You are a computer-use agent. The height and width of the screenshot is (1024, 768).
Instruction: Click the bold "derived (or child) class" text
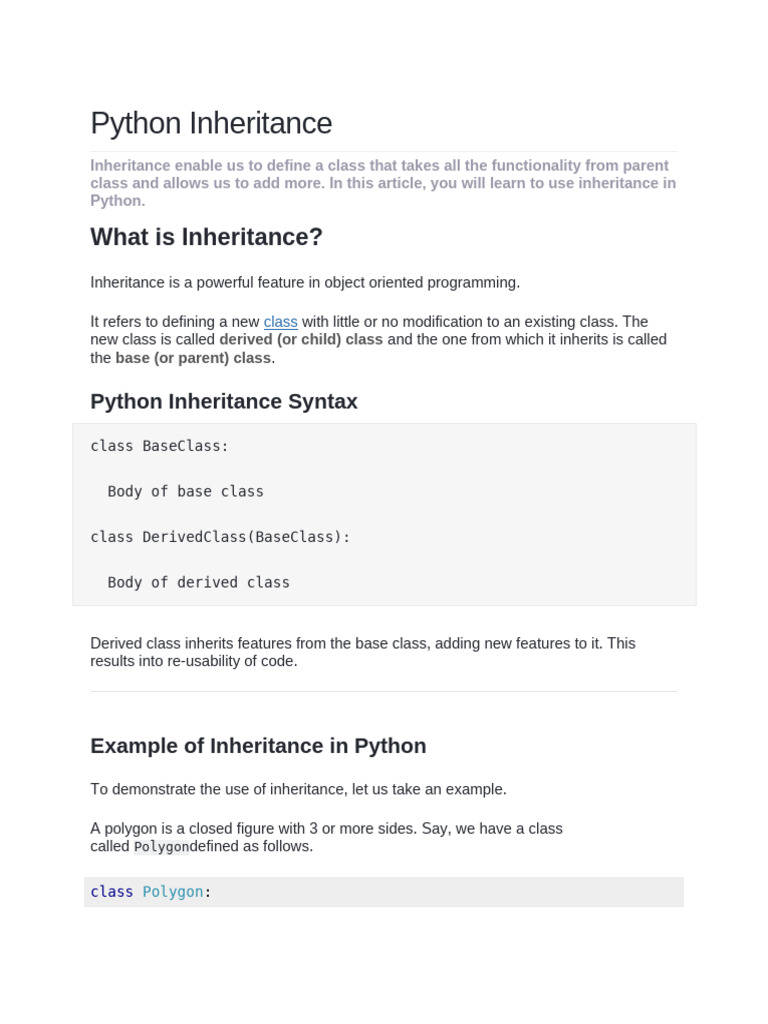pos(301,340)
